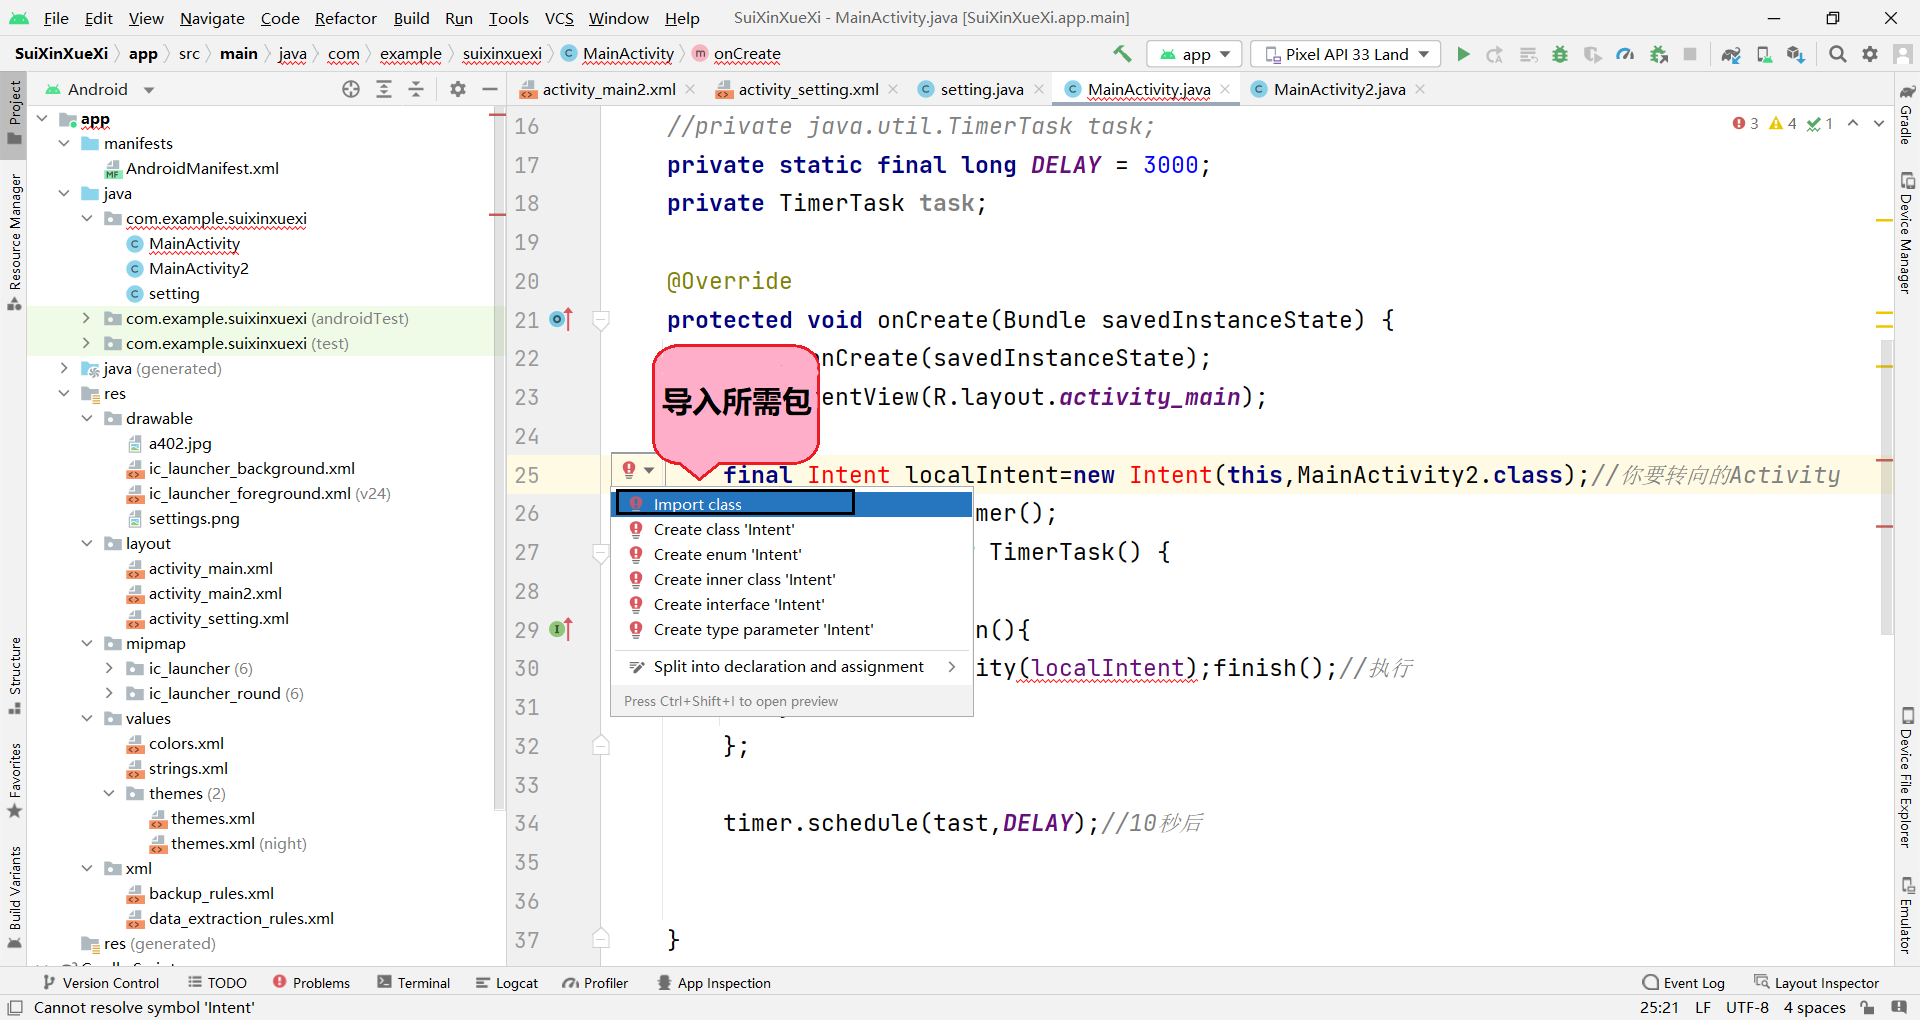Open the Android project view dropdown
The height and width of the screenshot is (1020, 1920).
point(99,89)
